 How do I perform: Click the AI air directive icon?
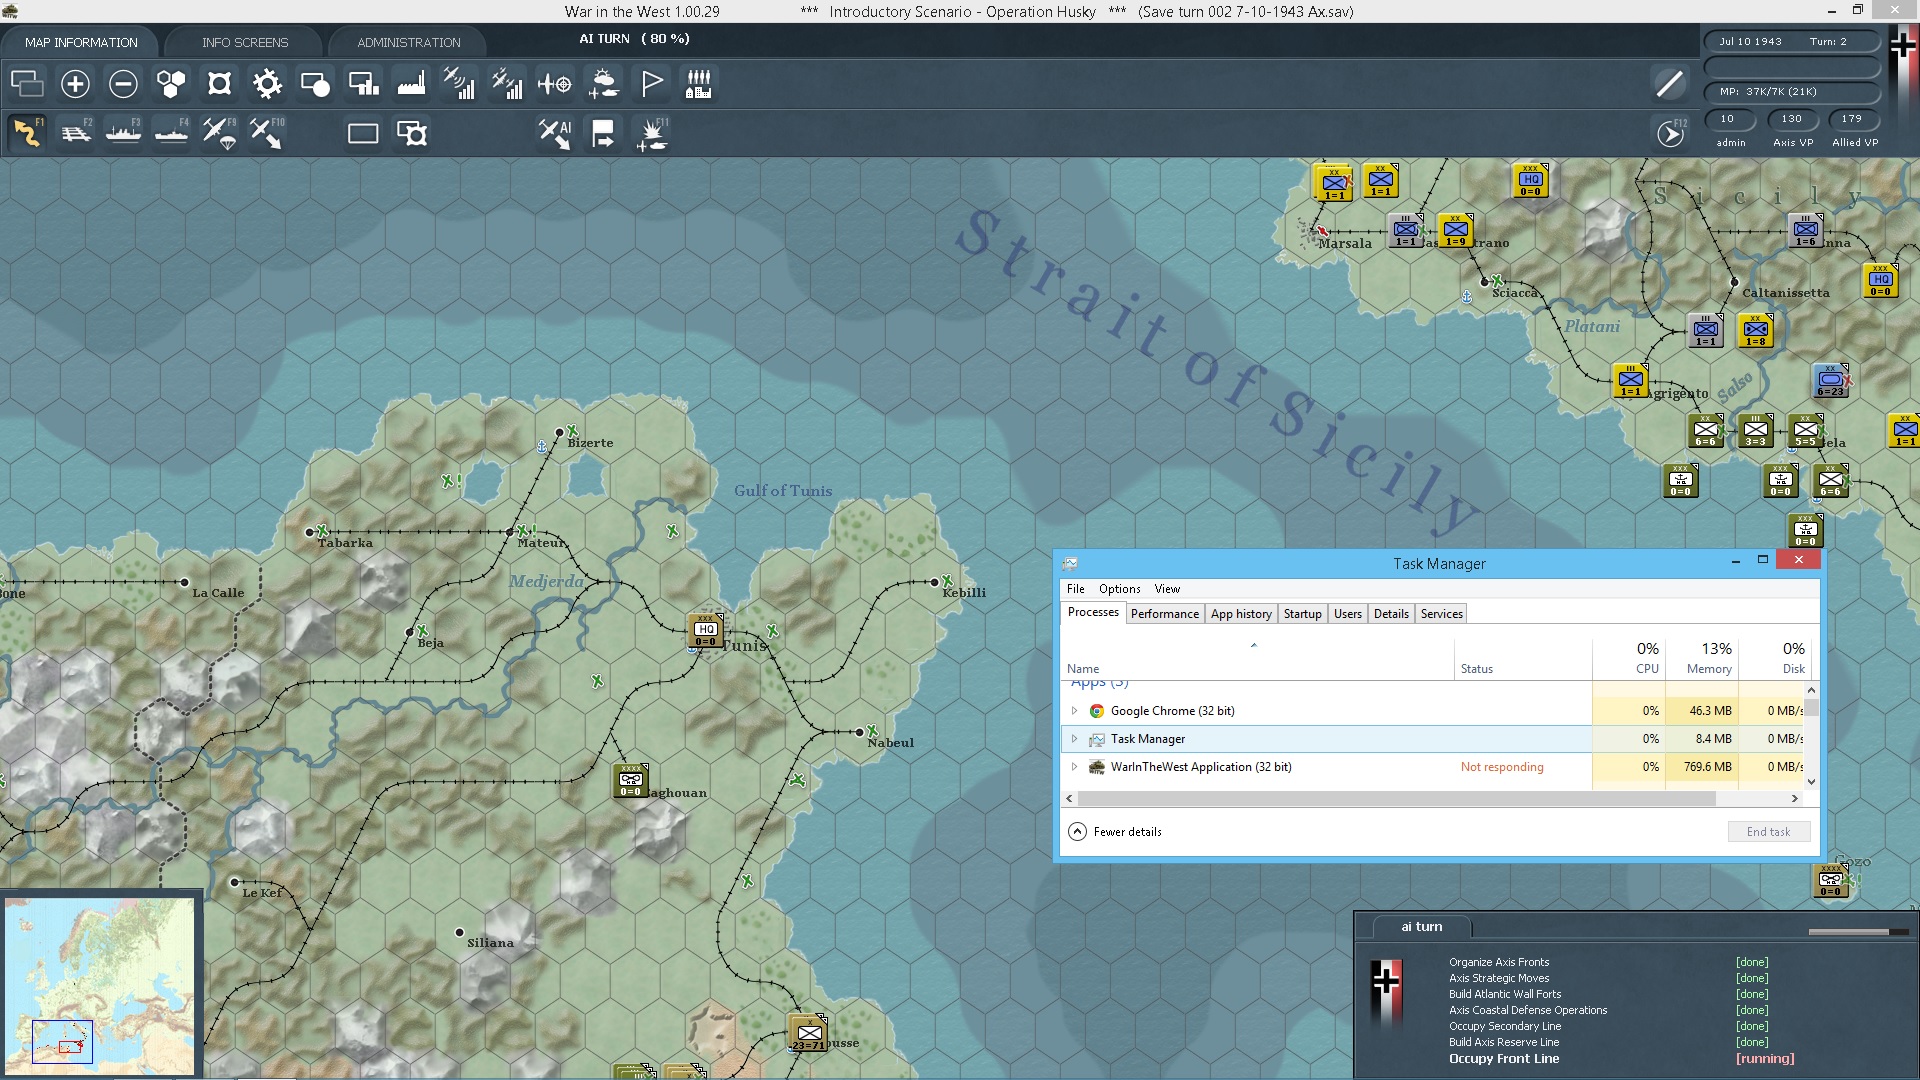555,133
